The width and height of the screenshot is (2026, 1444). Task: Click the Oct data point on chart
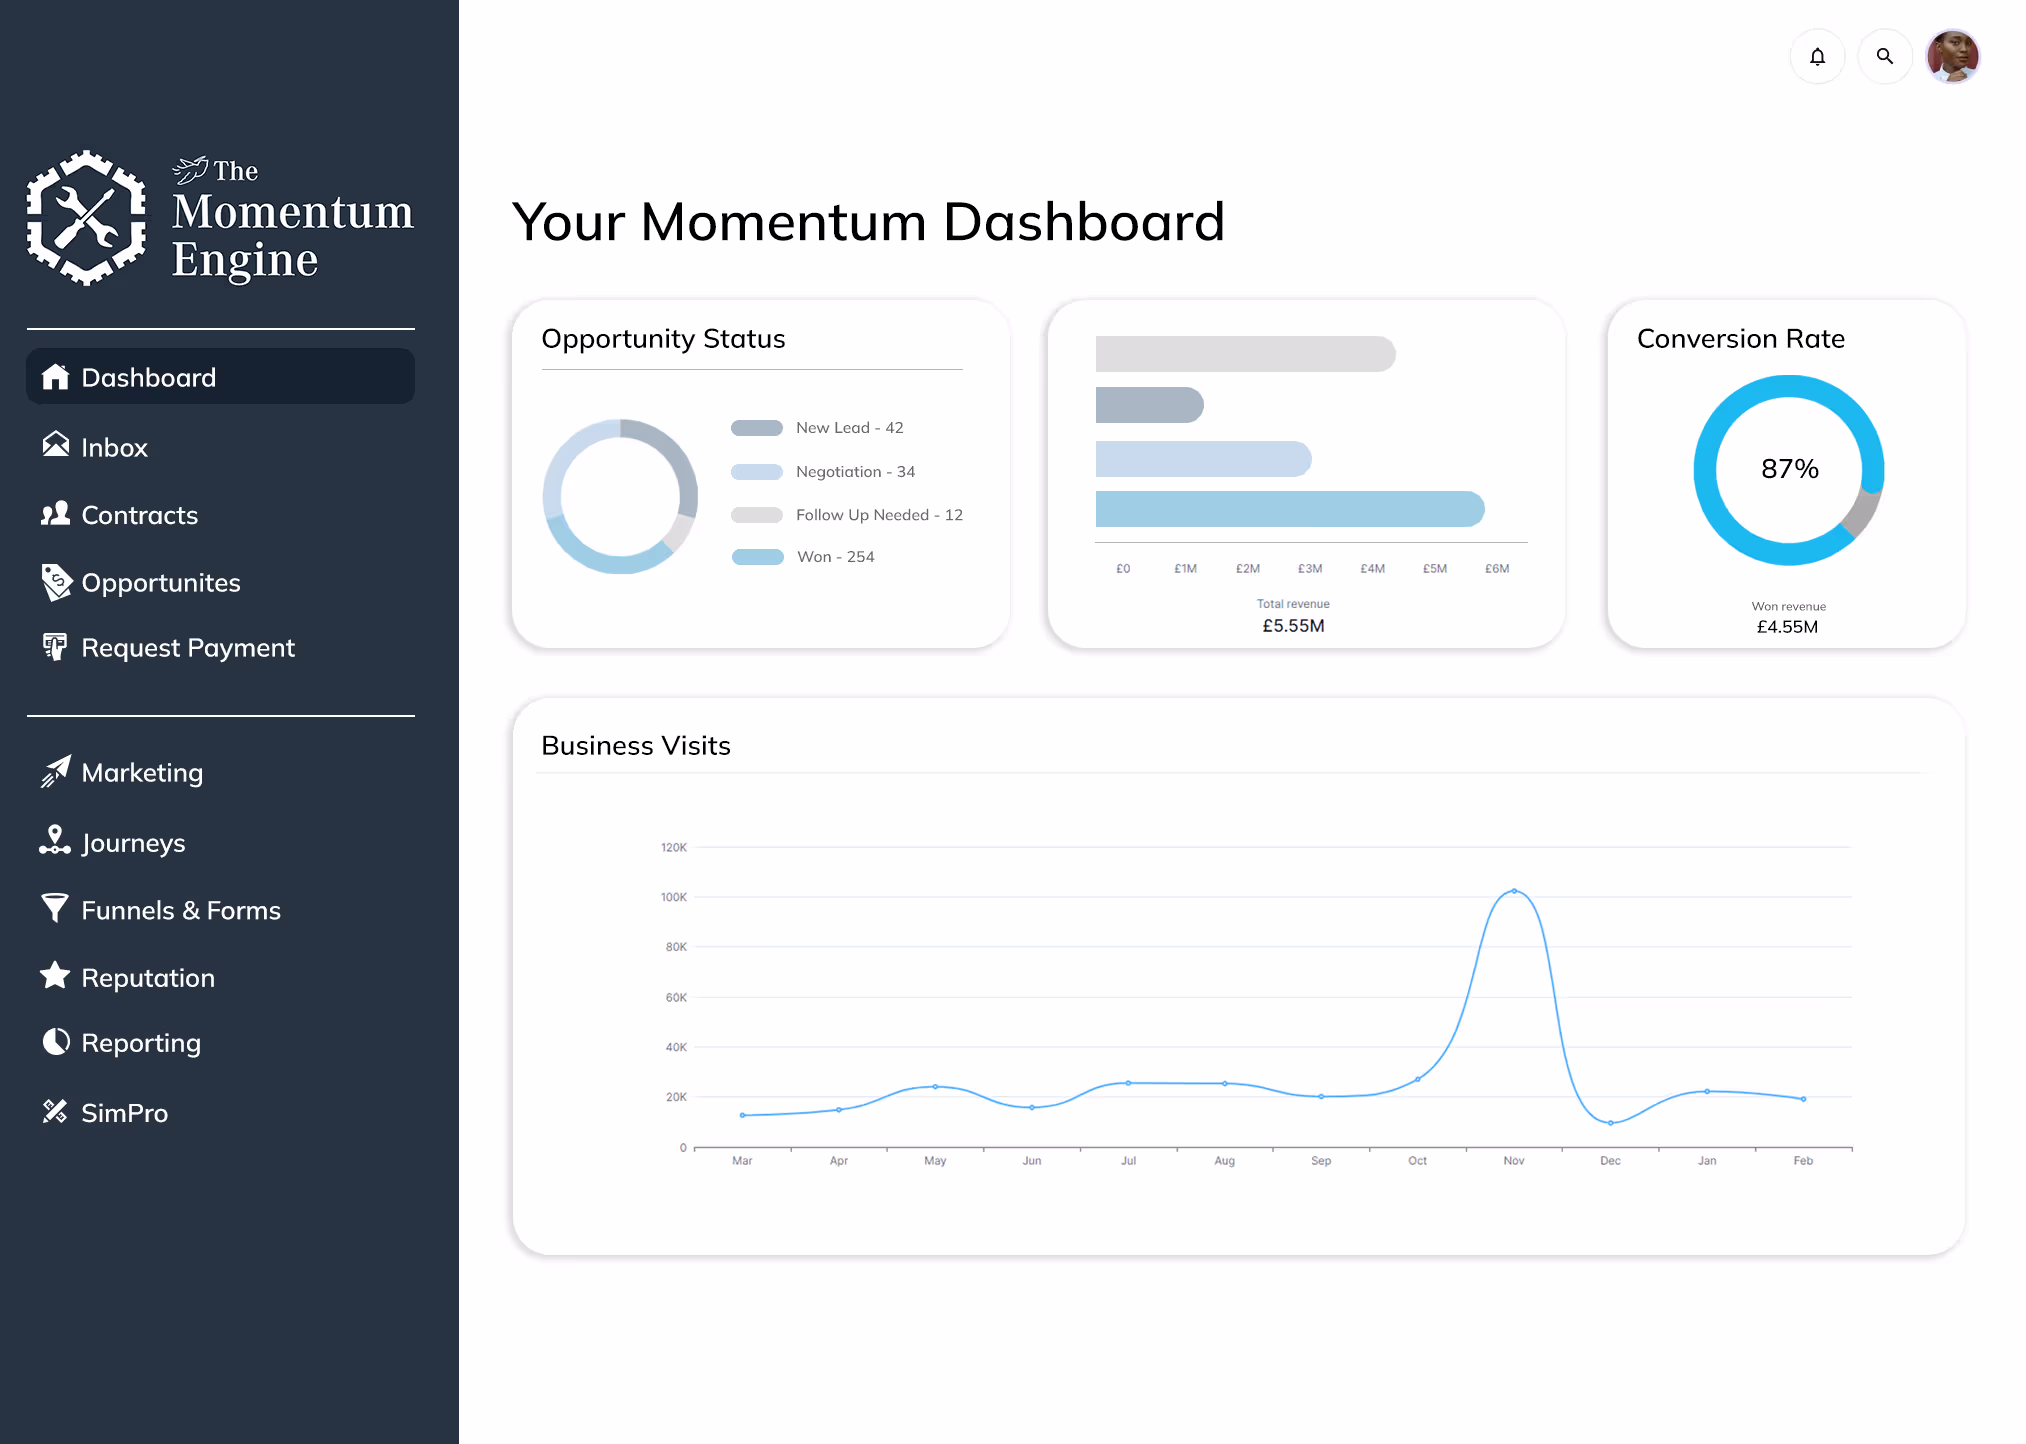click(x=1417, y=1079)
